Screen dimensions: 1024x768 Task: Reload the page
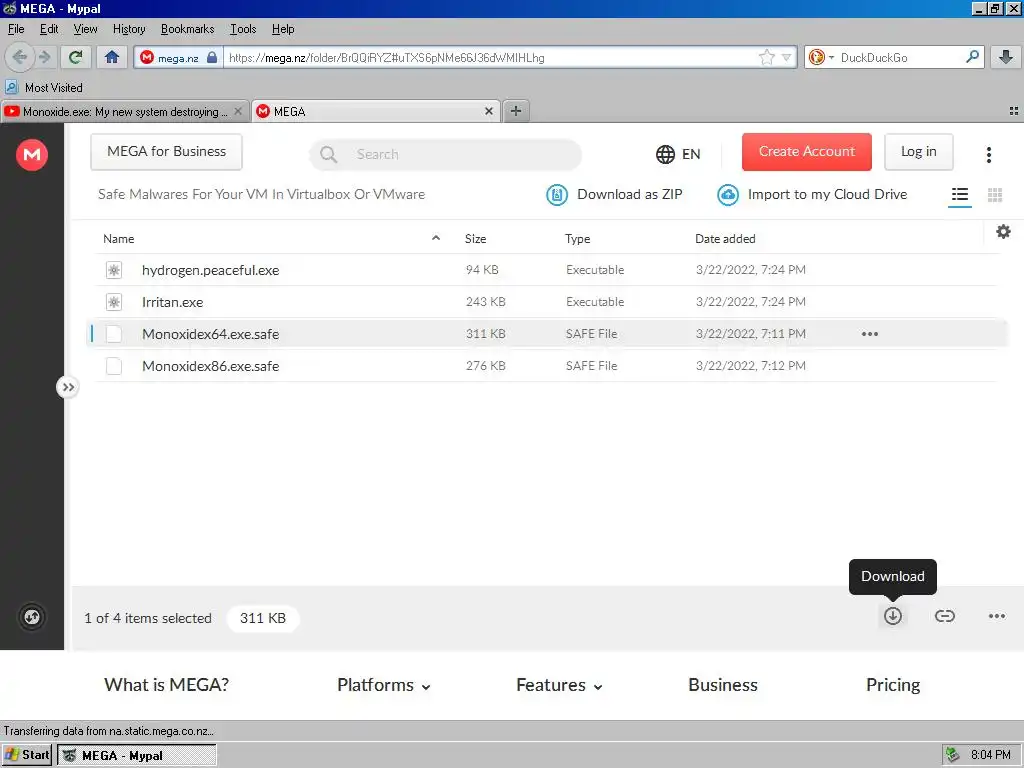click(x=75, y=57)
